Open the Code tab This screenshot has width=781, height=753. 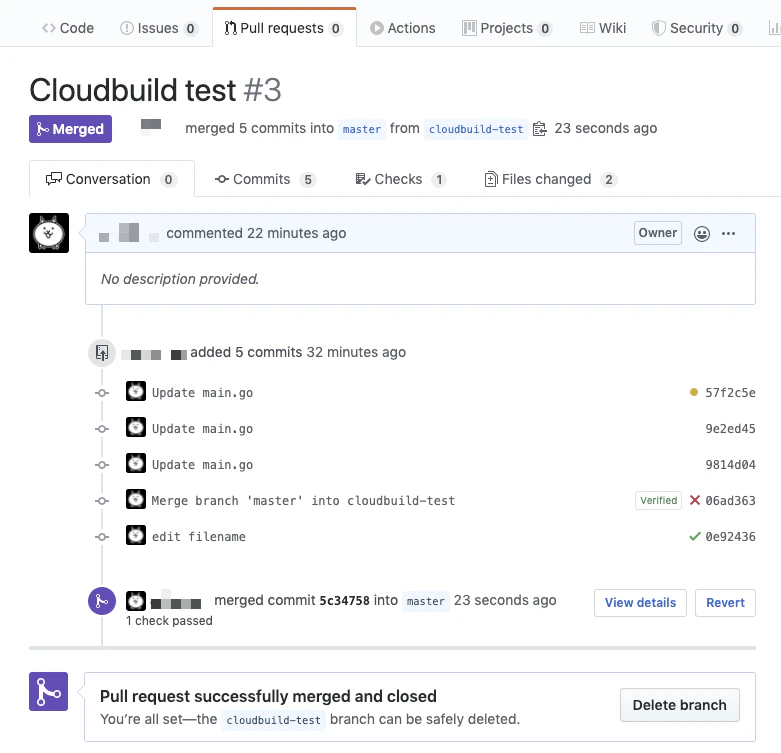68,28
